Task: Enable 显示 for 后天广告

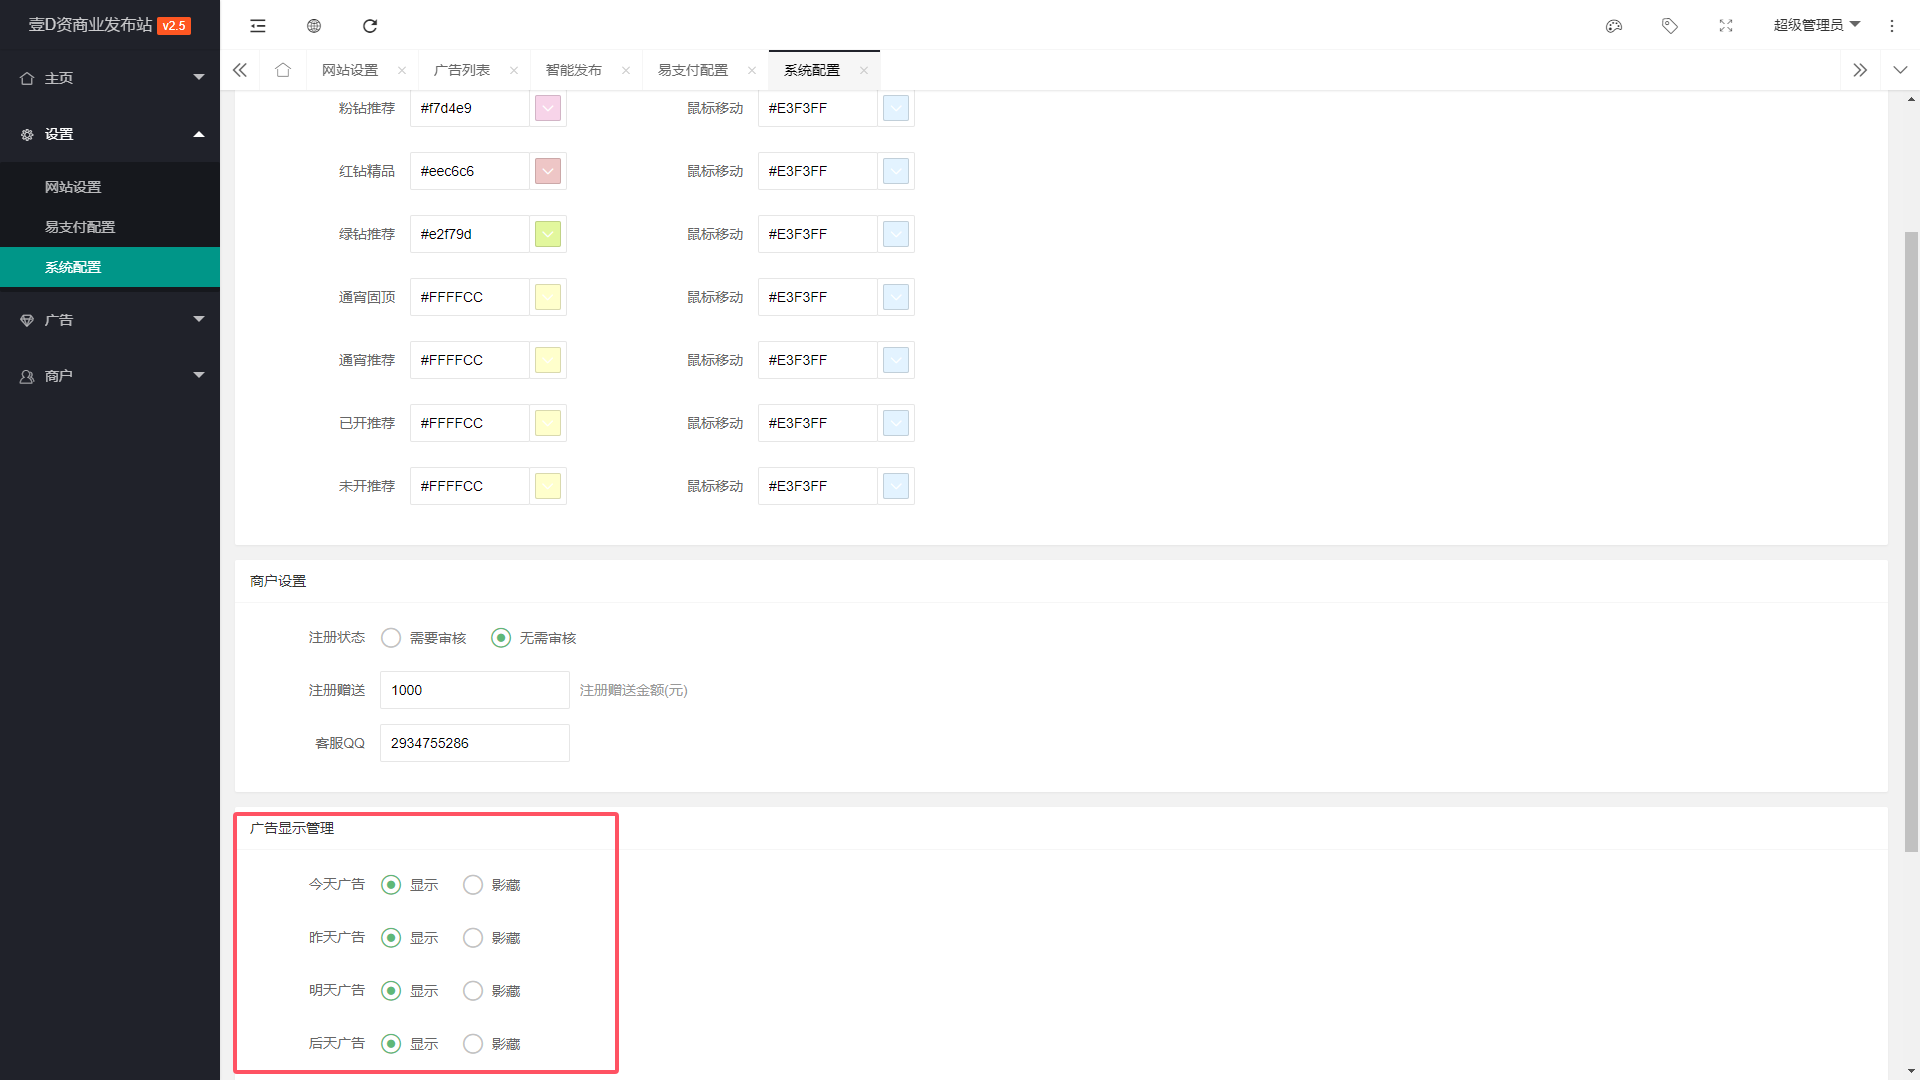Action: (x=390, y=1043)
